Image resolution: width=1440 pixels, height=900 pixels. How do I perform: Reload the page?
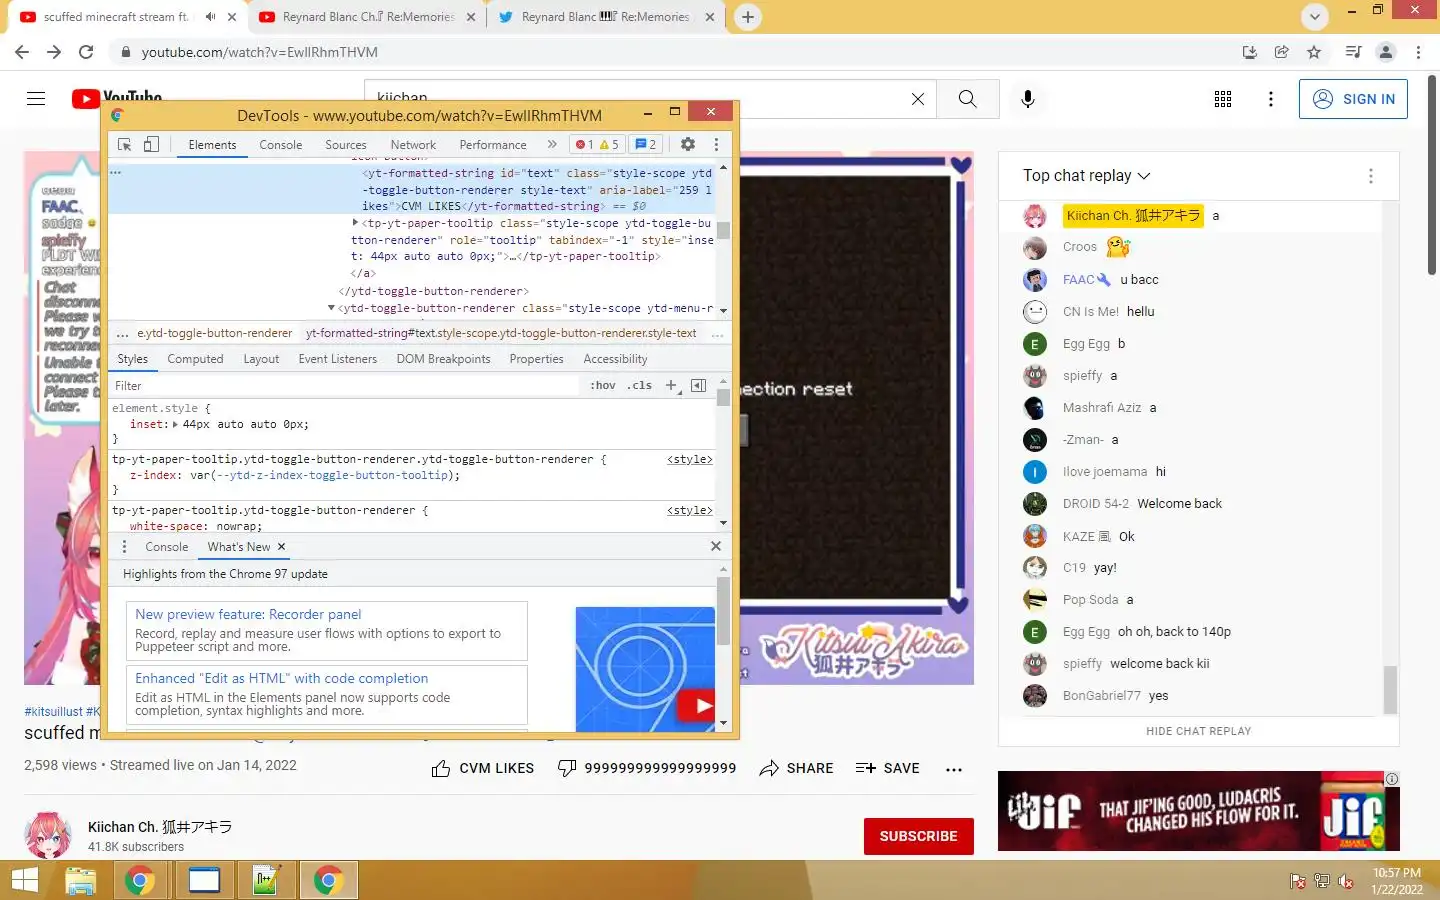(x=86, y=52)
